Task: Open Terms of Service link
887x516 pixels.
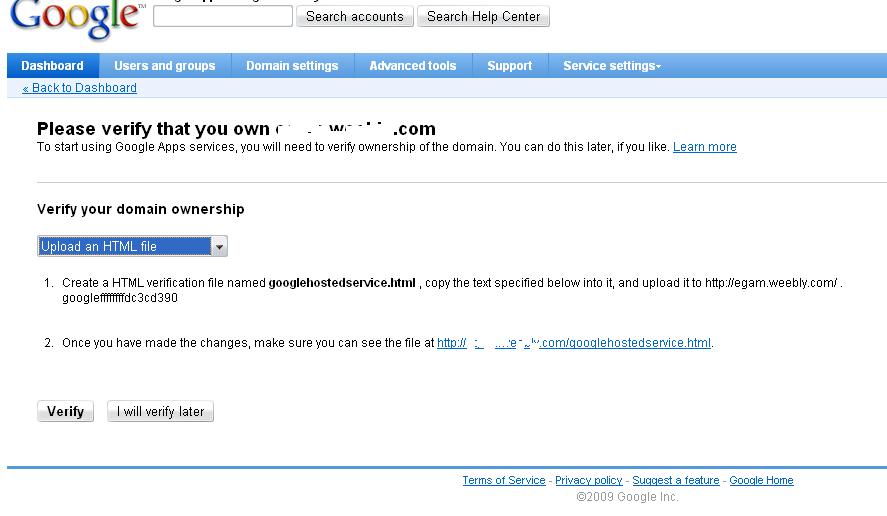Action: click(x=503, y=480)
